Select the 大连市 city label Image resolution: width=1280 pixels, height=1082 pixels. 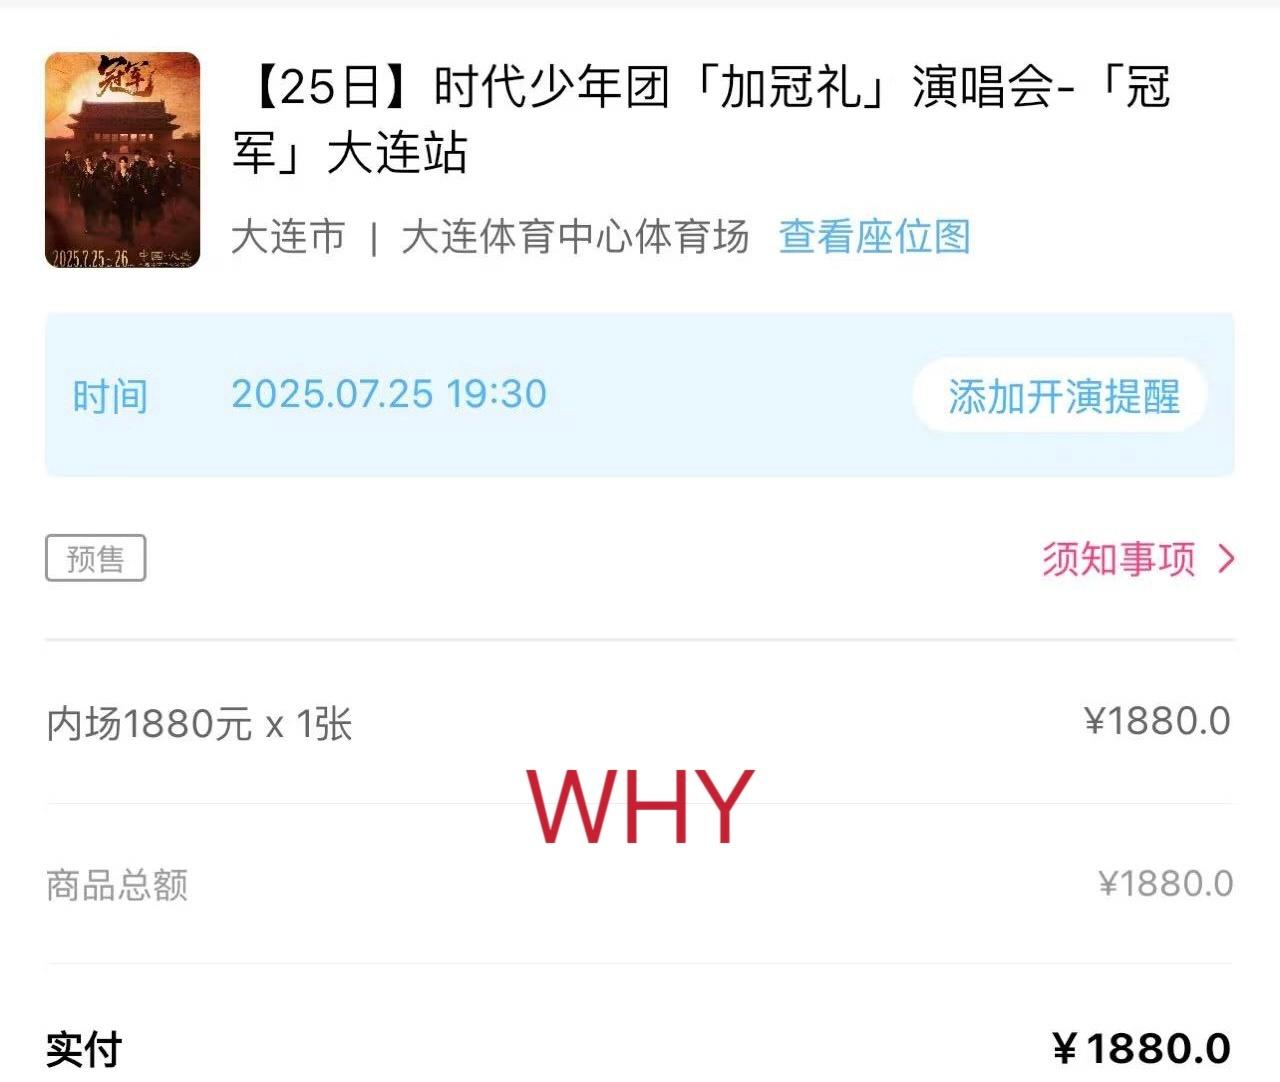coord(288,237)
